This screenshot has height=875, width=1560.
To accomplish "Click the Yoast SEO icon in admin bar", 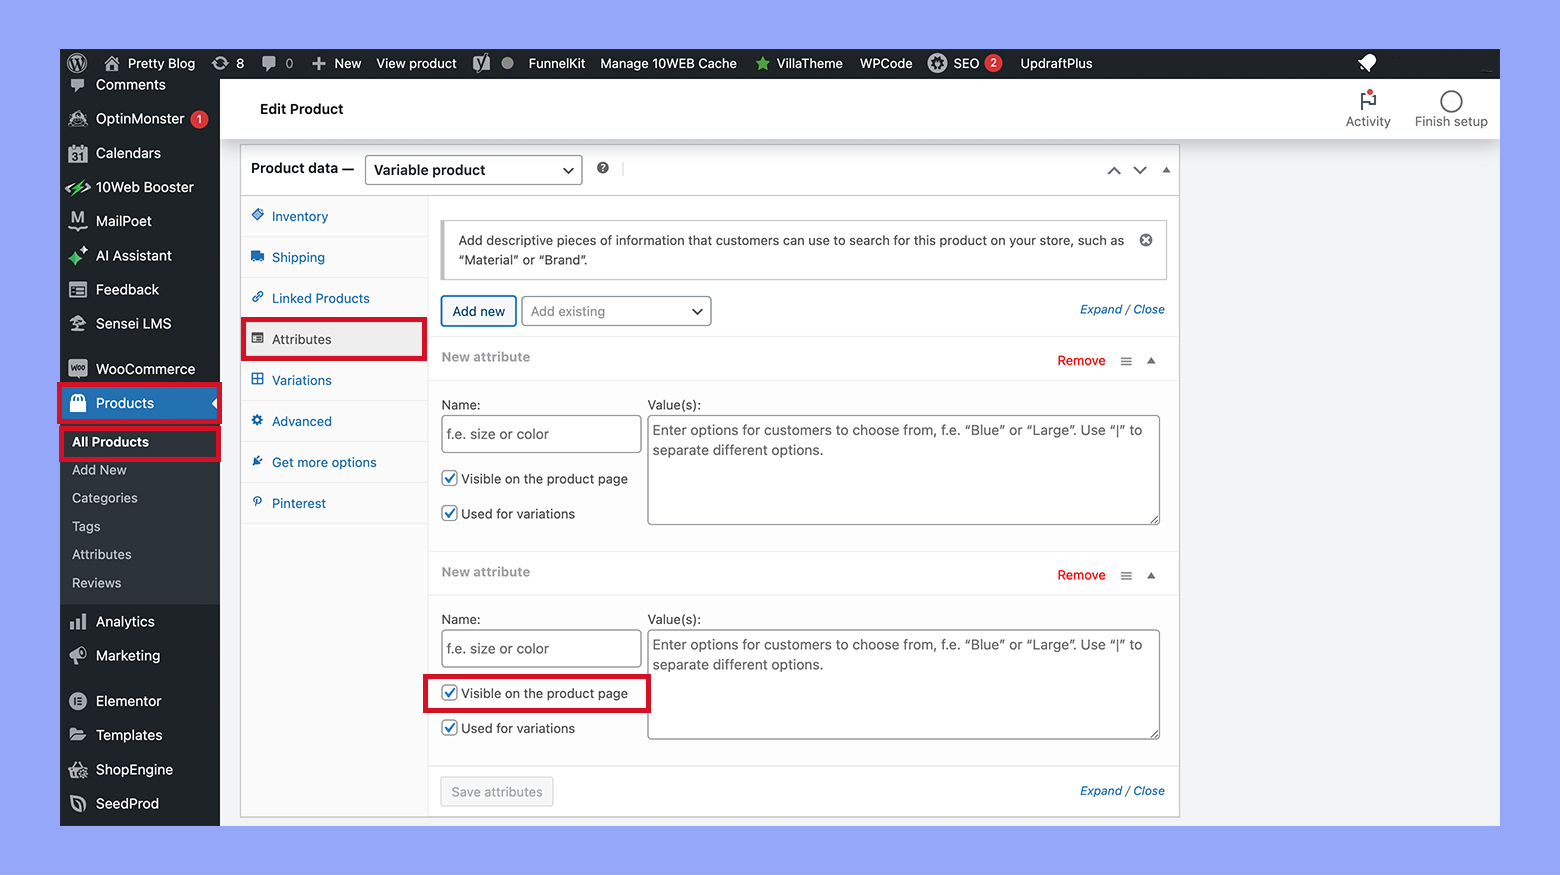I will (482, 63).
